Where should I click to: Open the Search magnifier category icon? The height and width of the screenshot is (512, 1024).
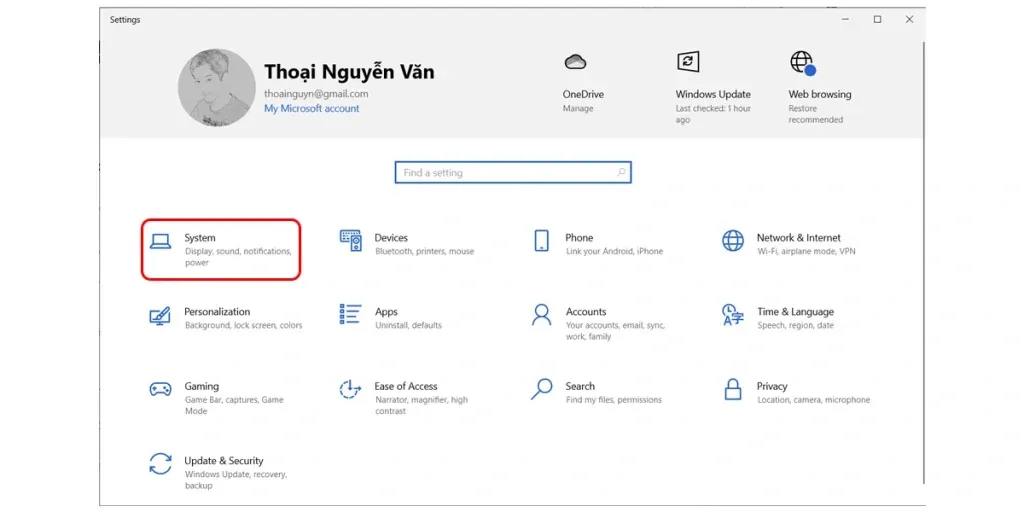pos(541,389)
